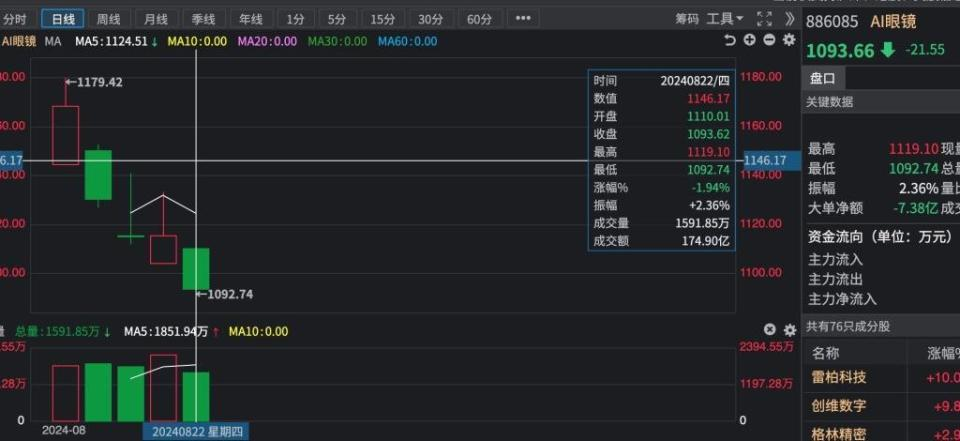The width and height of the screenshot is (960, 441).
Task: Expand toolbar with double chevron icon
Action: (790, 18)
